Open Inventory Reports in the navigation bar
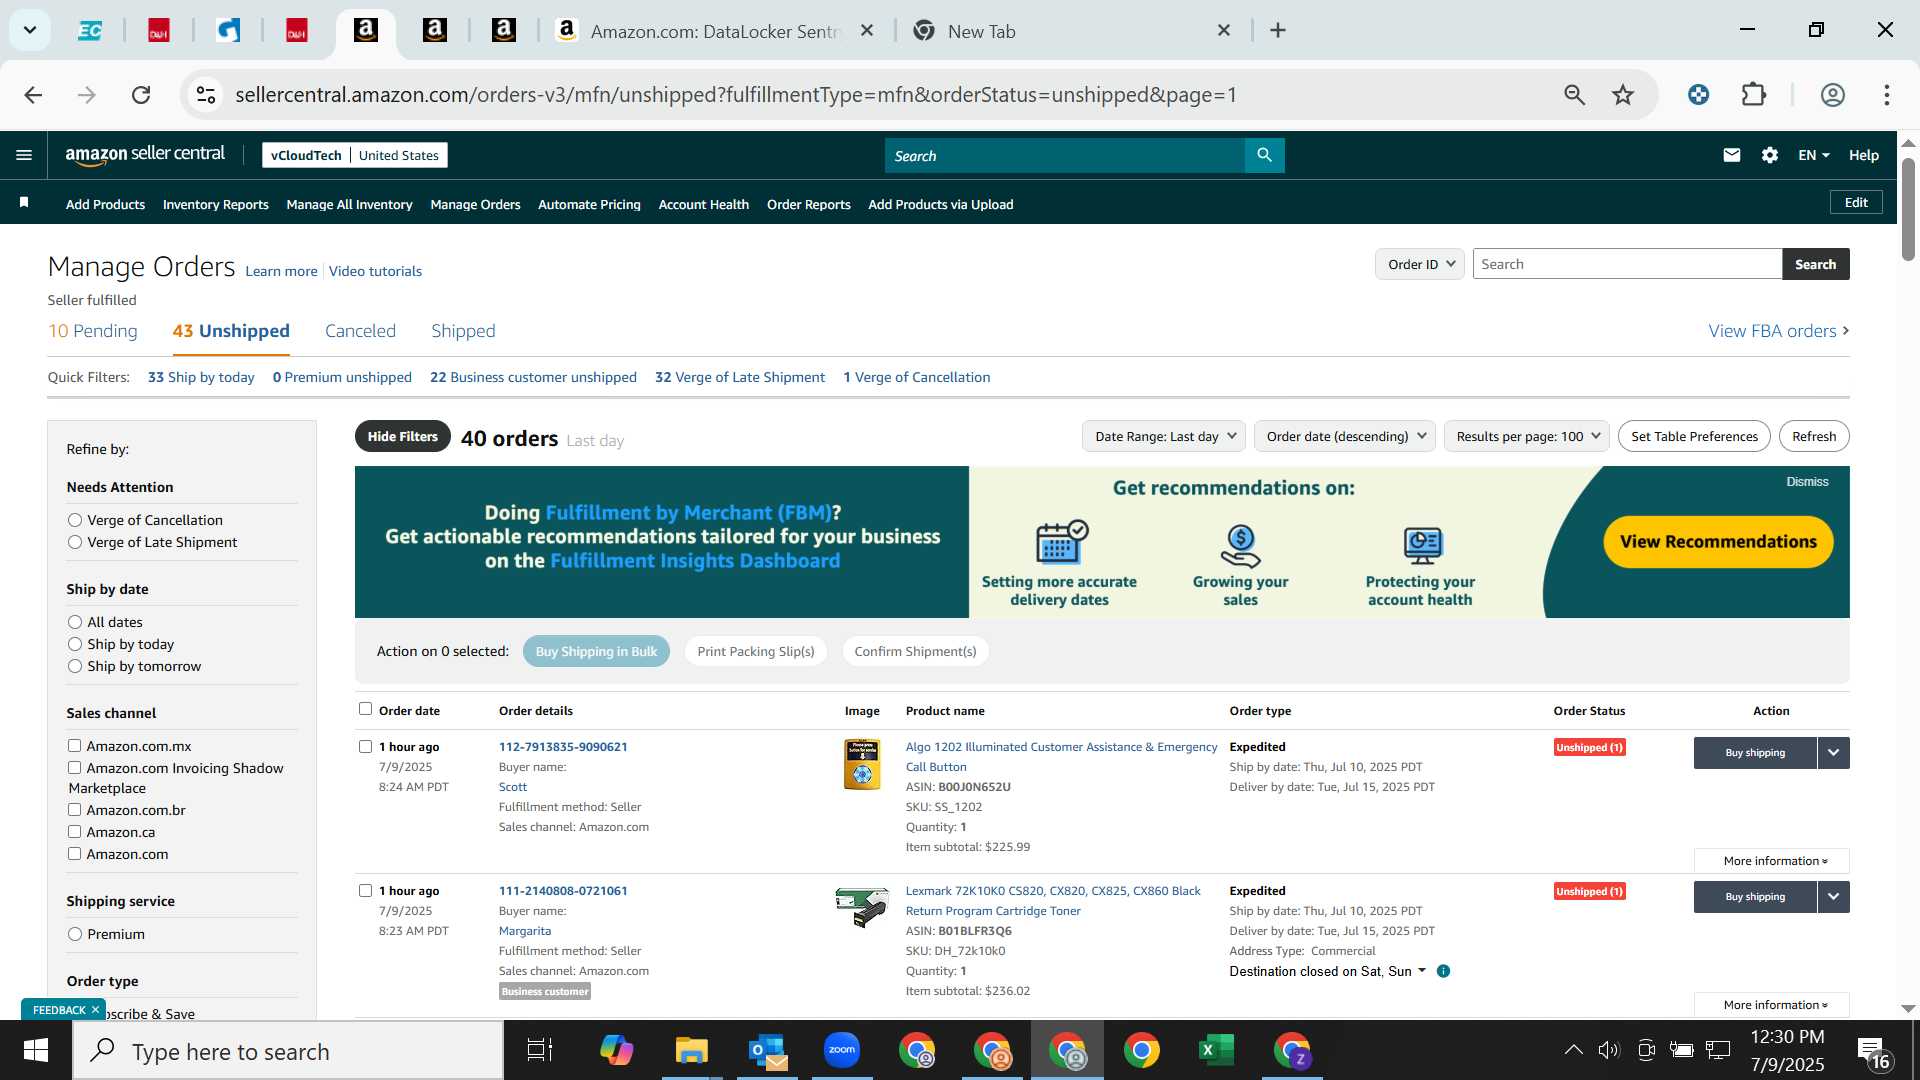The height and width of the screenshot is (1080, 1920). click(215, 204)
